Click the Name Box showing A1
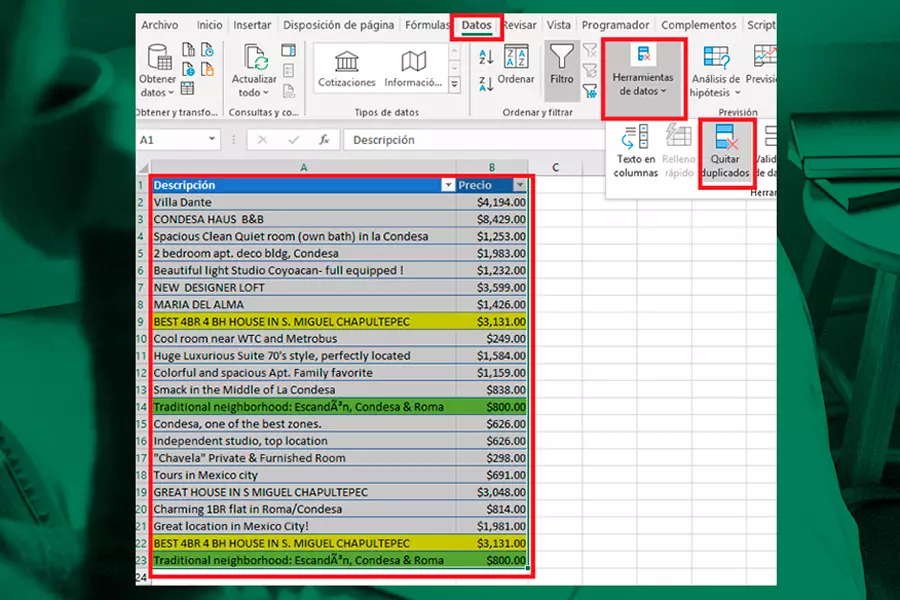Screen dimensions: 900x600 click(x=171, y=140)
